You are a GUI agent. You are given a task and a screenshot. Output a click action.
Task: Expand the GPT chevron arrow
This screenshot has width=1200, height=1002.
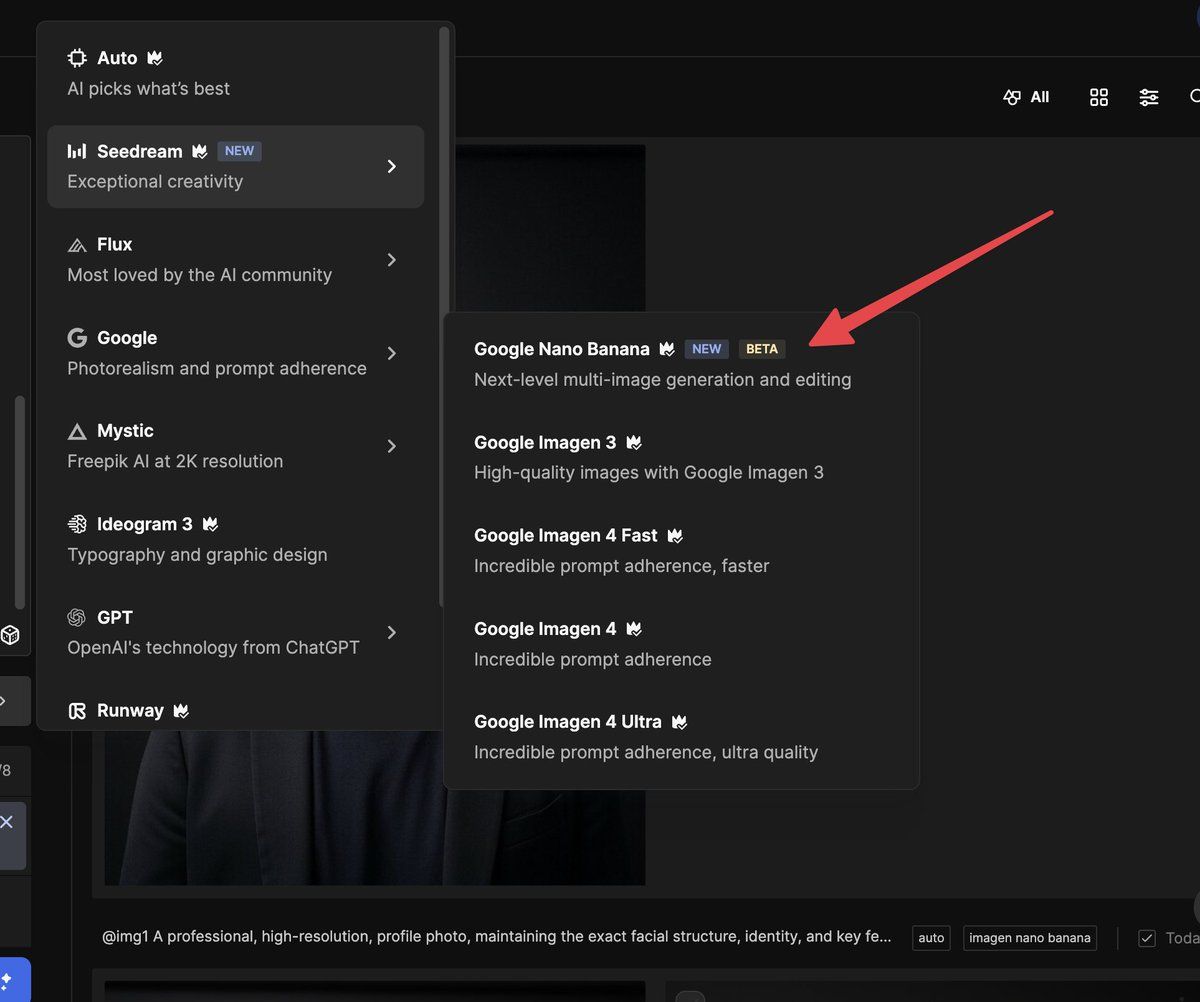pyautogui.click(x=392, y=632)
